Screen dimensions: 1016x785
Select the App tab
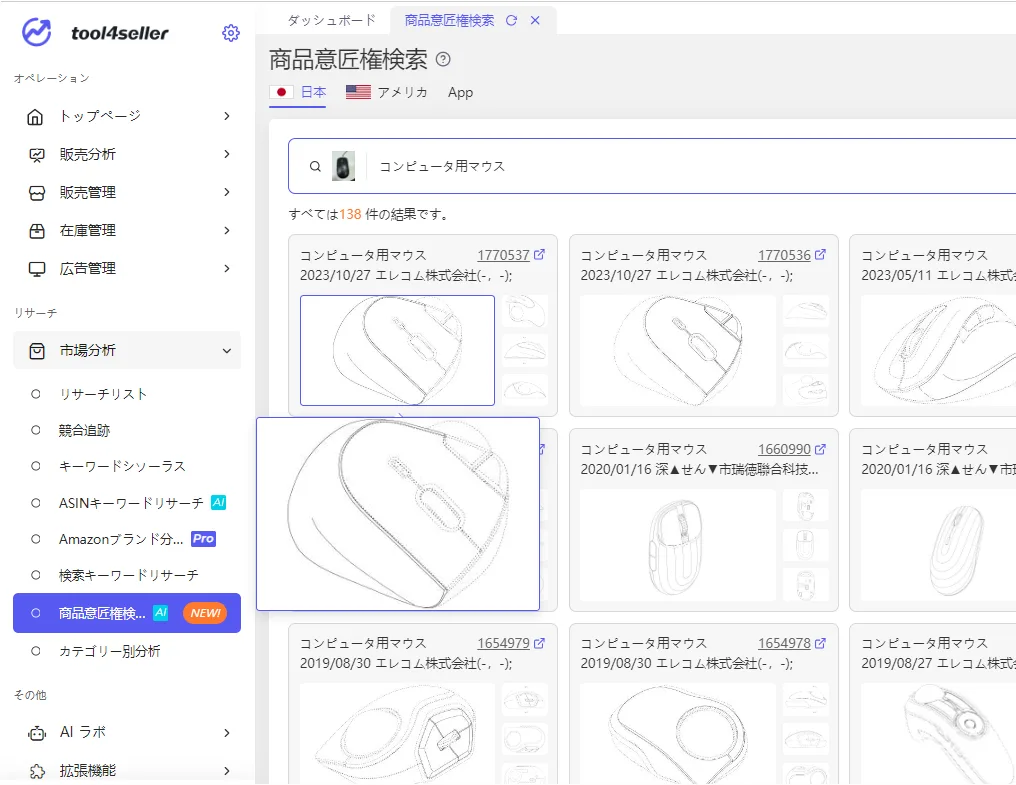click(460, 92)
